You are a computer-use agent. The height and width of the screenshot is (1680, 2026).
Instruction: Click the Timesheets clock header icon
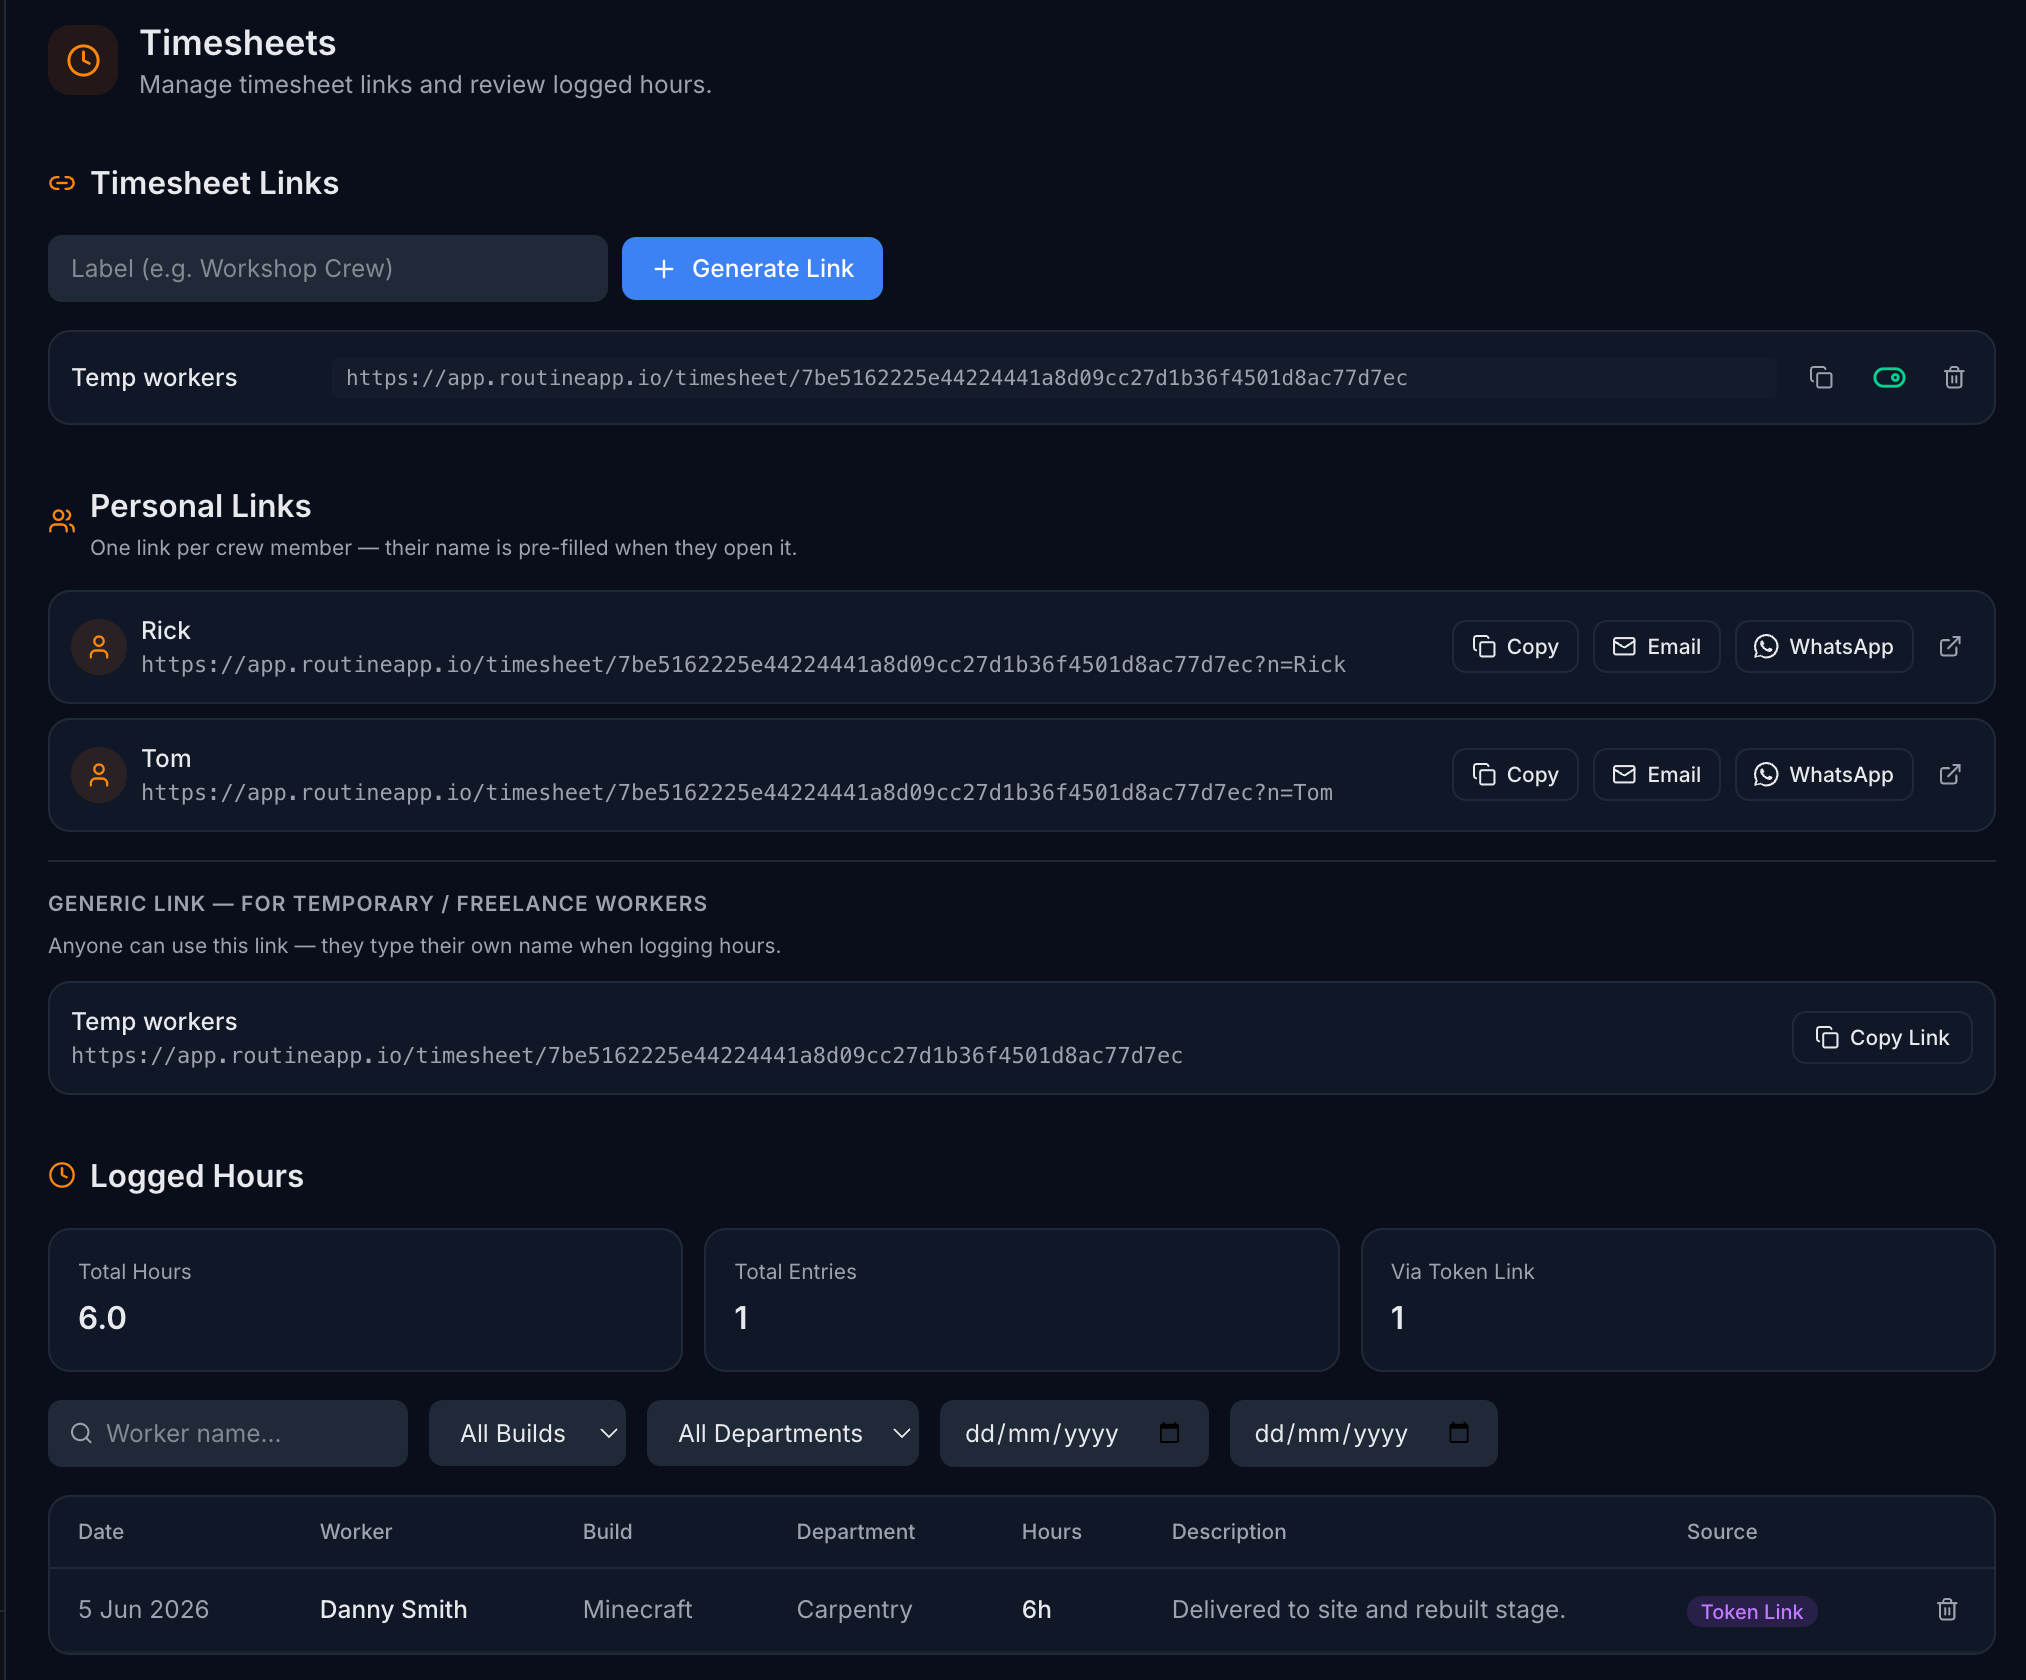(83, 60)
